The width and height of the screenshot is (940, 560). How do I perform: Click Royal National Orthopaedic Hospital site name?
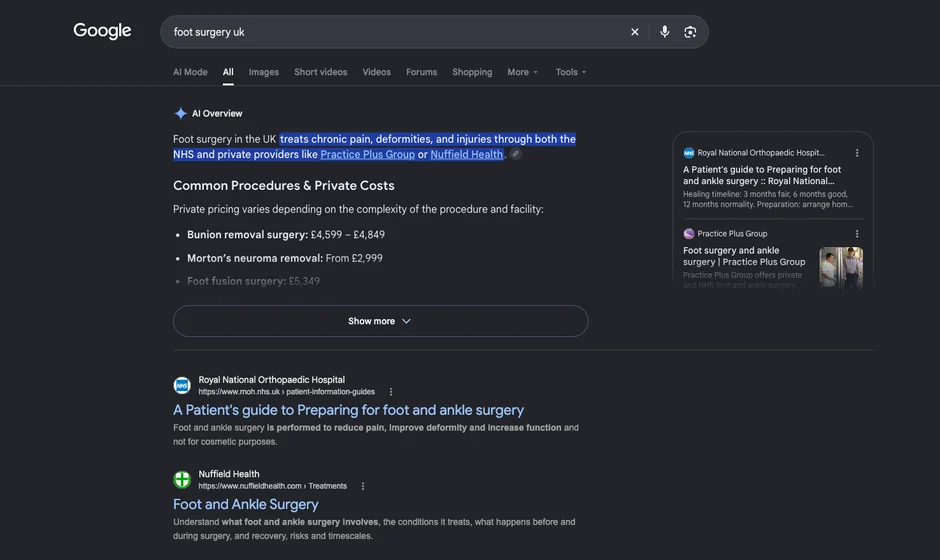coord(272,380)
